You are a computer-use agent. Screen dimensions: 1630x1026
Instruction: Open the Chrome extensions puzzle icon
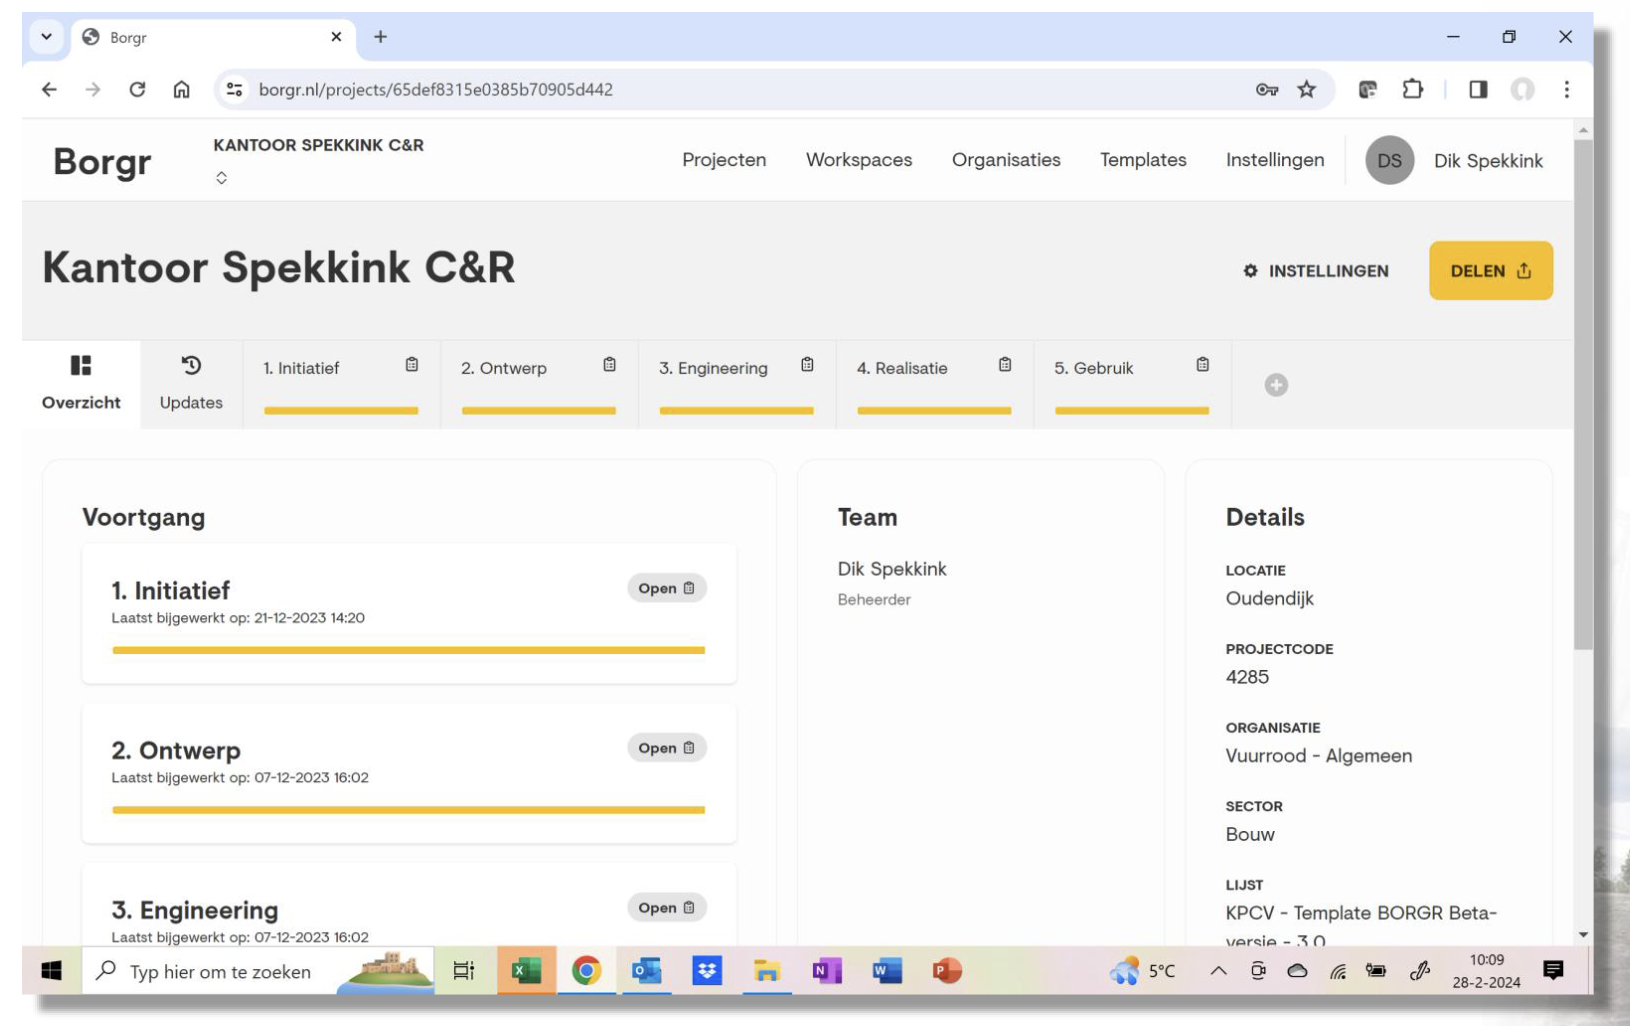click(x=1412, y=89)
